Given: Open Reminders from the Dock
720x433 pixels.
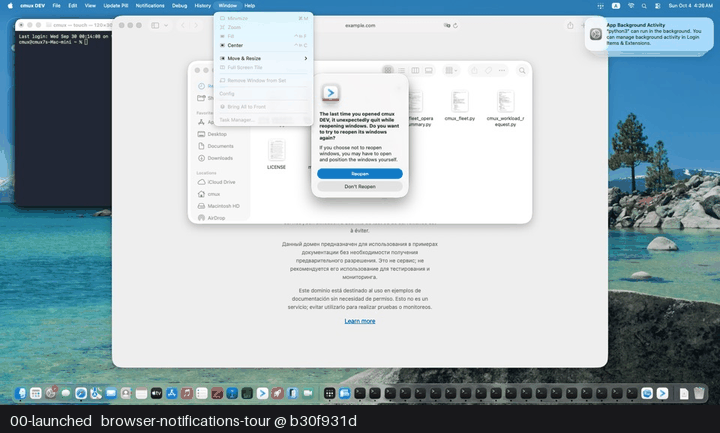Looking at the screenshot, I should (x=202, y=393).
